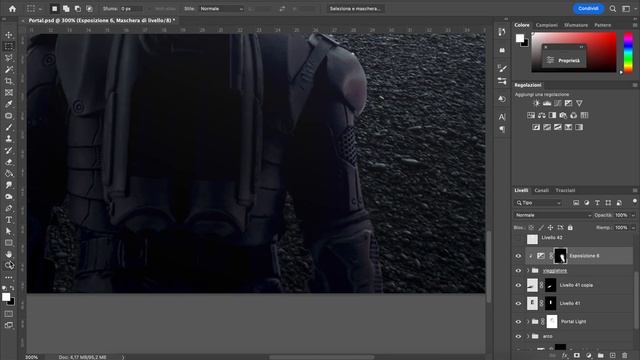This screenshot has width=640, height=360.
Task: Click the foreground color swatch in toolbar
Action: click(x=6, y=297)
